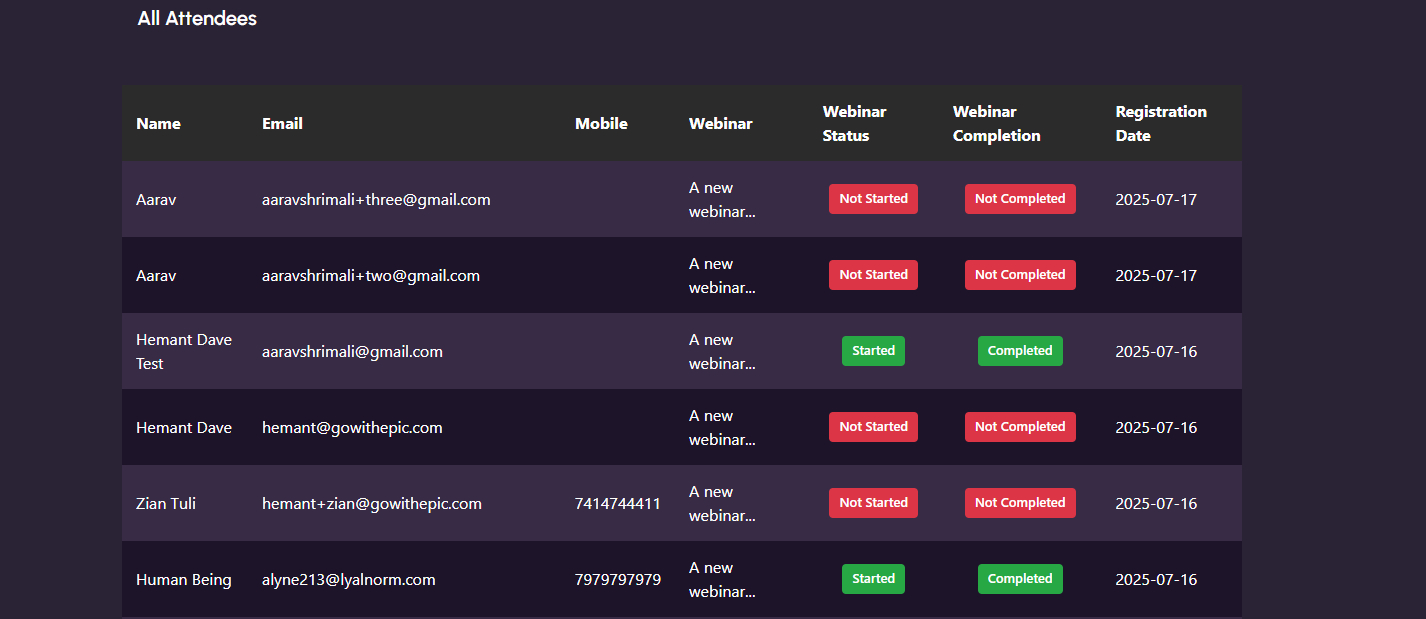The height and width of the screenshot is (619, 1426).
Task: Select mobile number 7414744411
Action: [617, 504]
